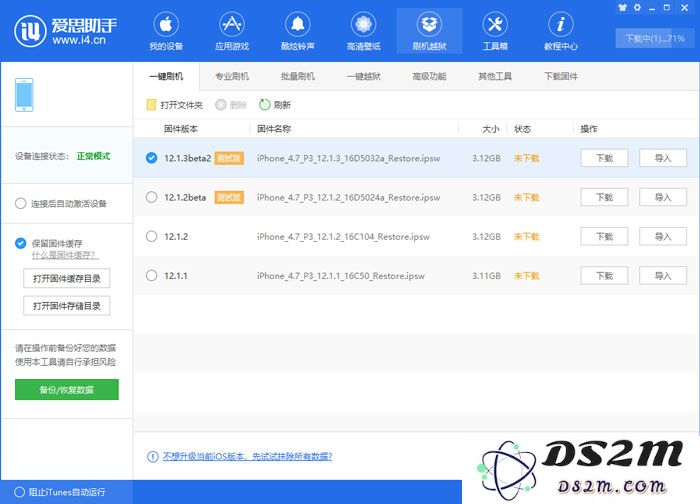Click 导入 for firmware 12.1.1
The height and width of the screenshot is (504, 700).
[663, 275]
